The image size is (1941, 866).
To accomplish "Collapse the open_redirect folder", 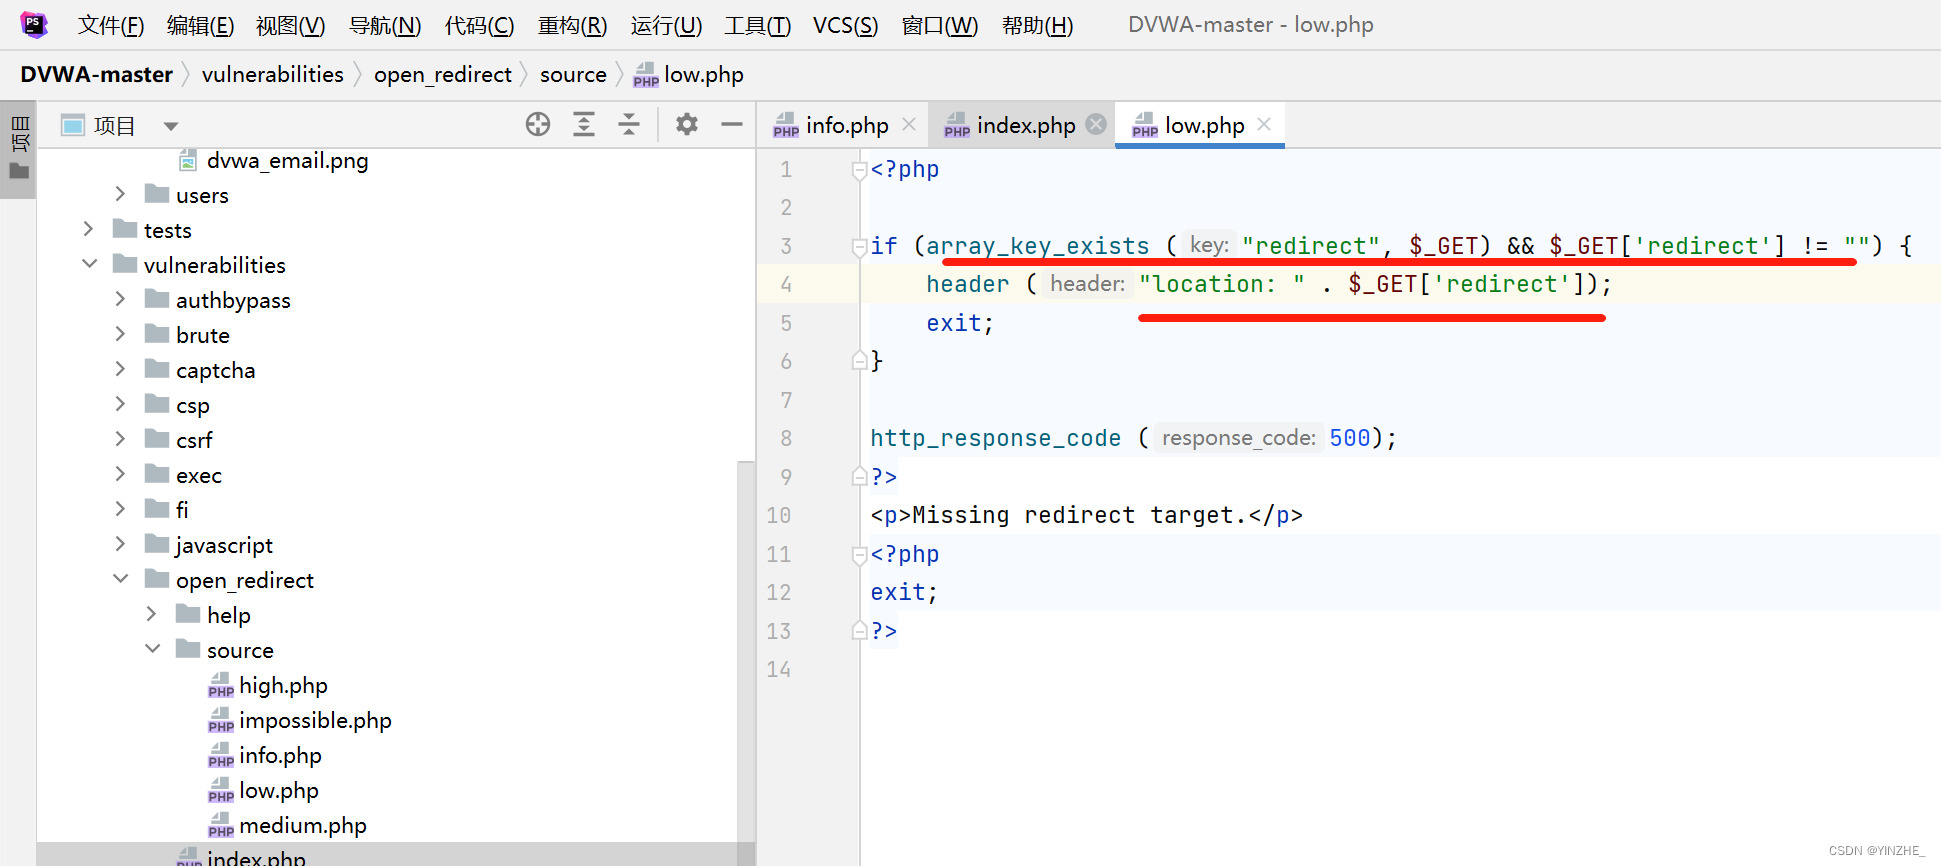I will click(x=121, y=579).
